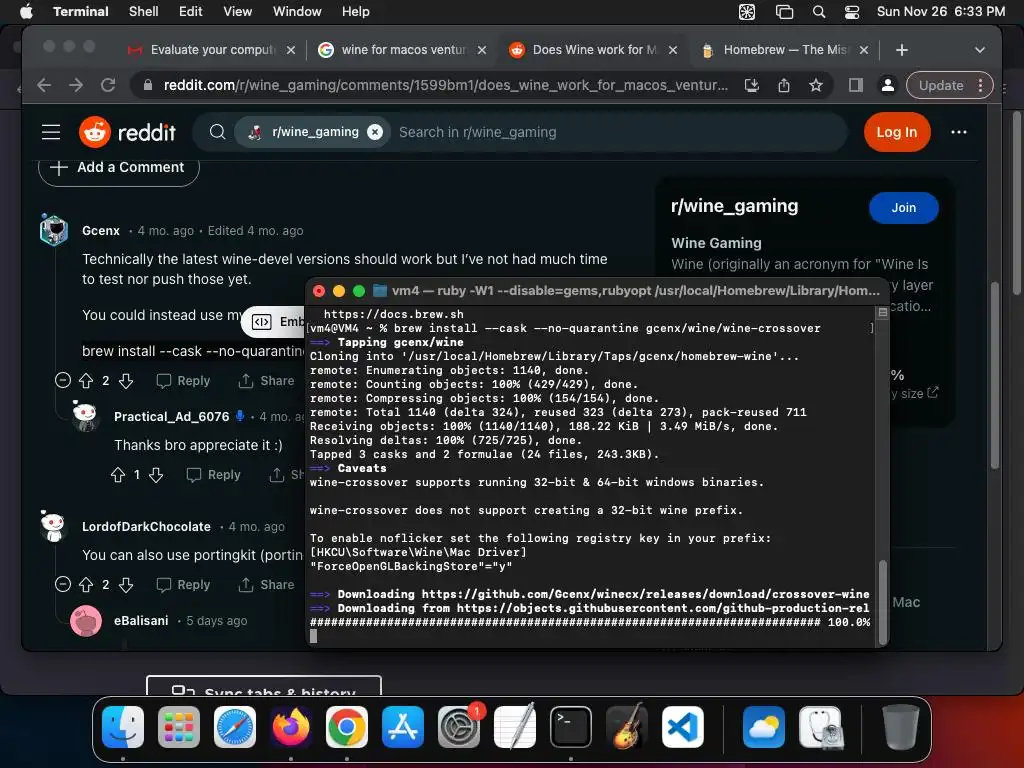Viewport: 1024px width, 768px height.
Task: Open eBalisani user profile
Action: pos(141,620)
